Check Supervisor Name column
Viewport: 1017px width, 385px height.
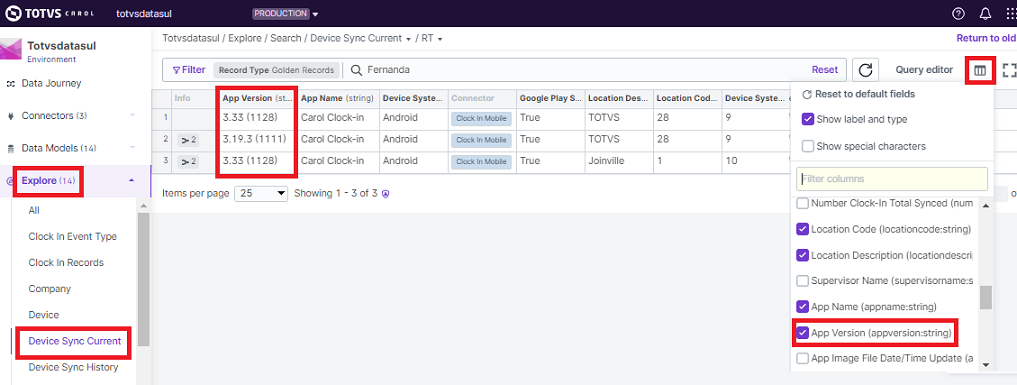(802, 281)
